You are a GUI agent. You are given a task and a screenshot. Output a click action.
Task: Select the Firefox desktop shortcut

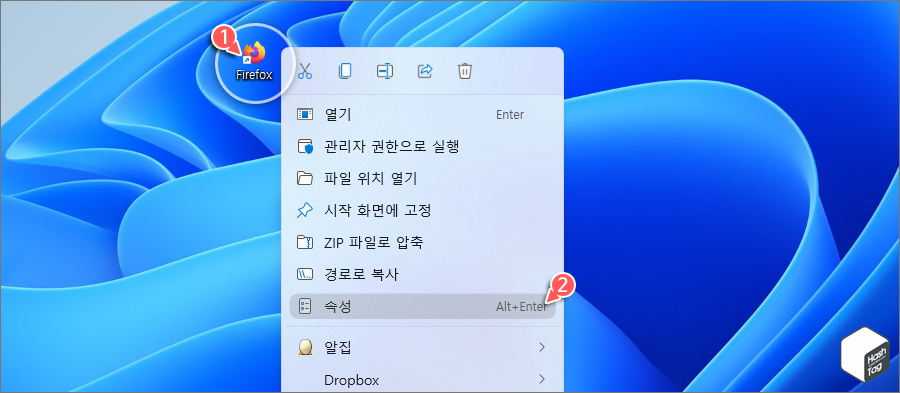pyautogui.click(x=254, y=62)
